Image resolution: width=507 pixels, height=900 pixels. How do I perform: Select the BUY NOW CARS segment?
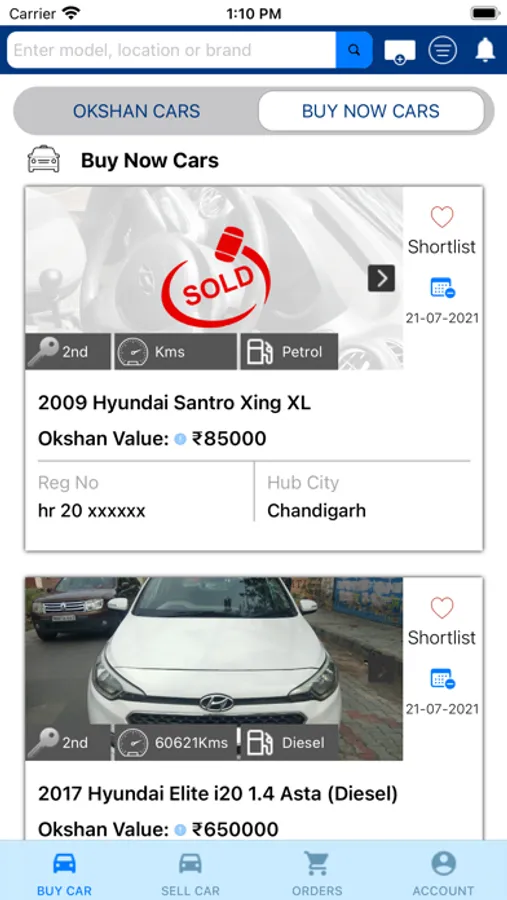pos(371,111)
